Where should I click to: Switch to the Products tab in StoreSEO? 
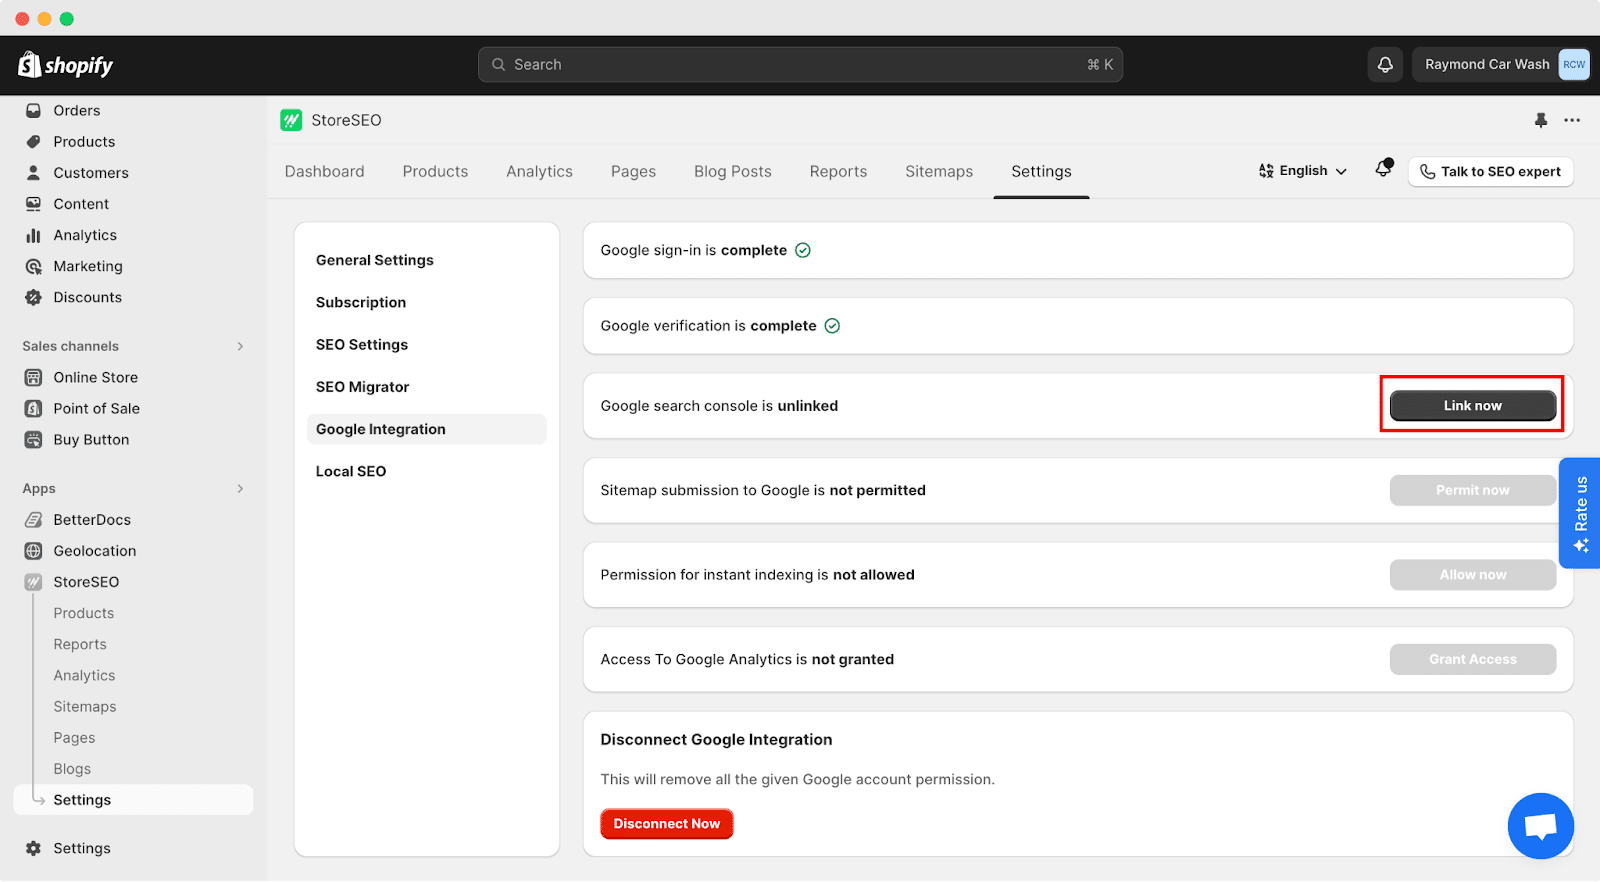435,171
